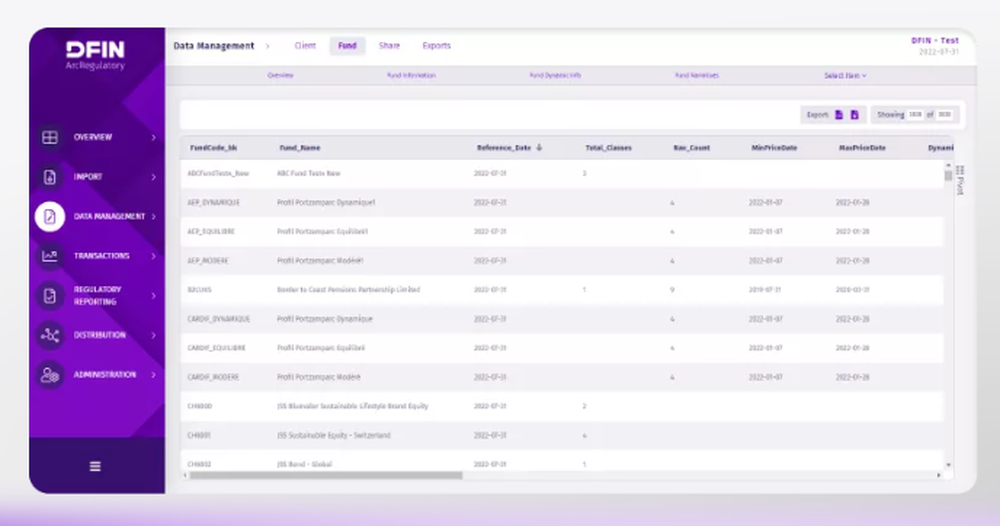Click the Administration user-gear icon
Screen dimensions: 1000x526
point(50,375)
